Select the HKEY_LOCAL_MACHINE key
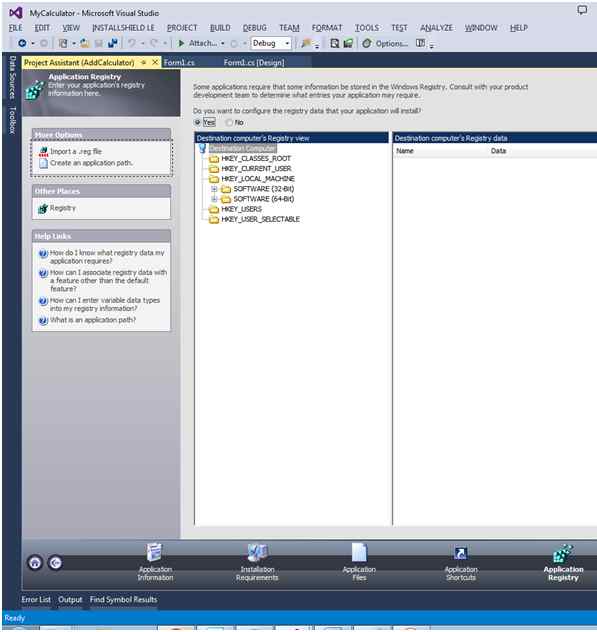Viewport: 597px width, 632px height. [x=258, y=179]
